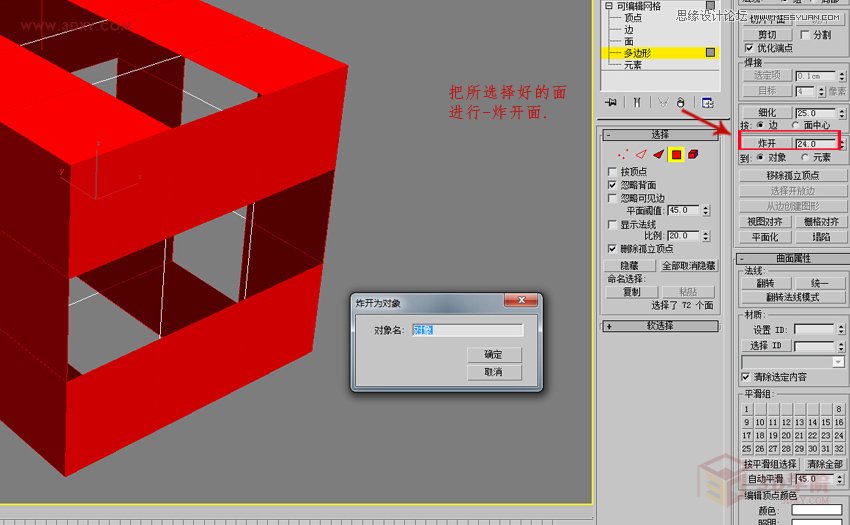The height and width of the screenshot is (525, 850).
Task: Select 元素 radio for explode
Action: click(804, 157)
